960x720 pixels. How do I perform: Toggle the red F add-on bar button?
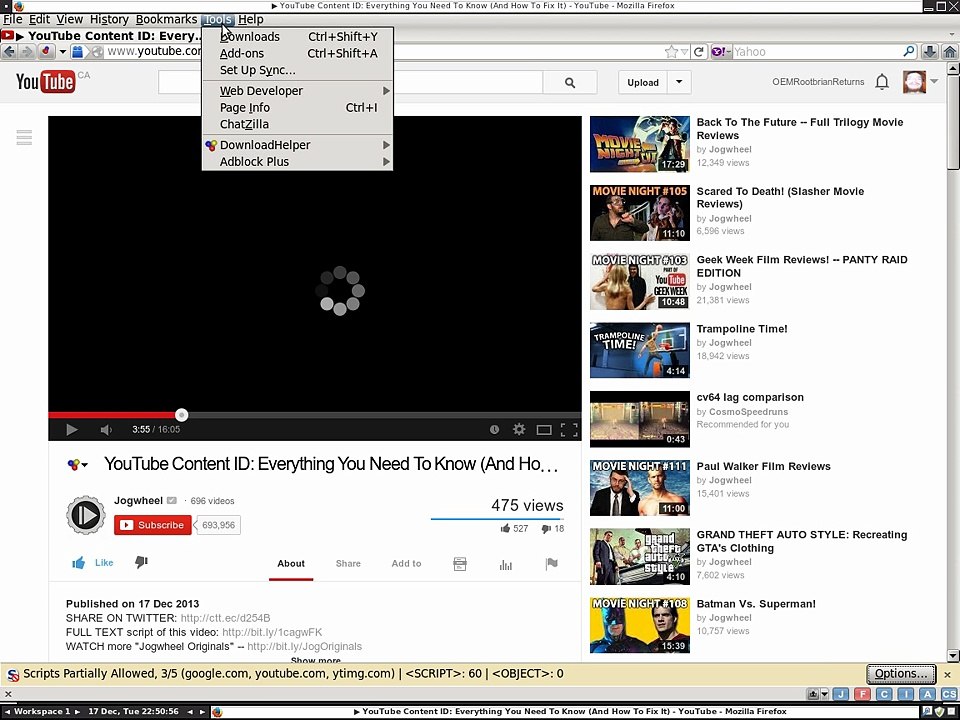pyautogui.click(x=863, y=694)
